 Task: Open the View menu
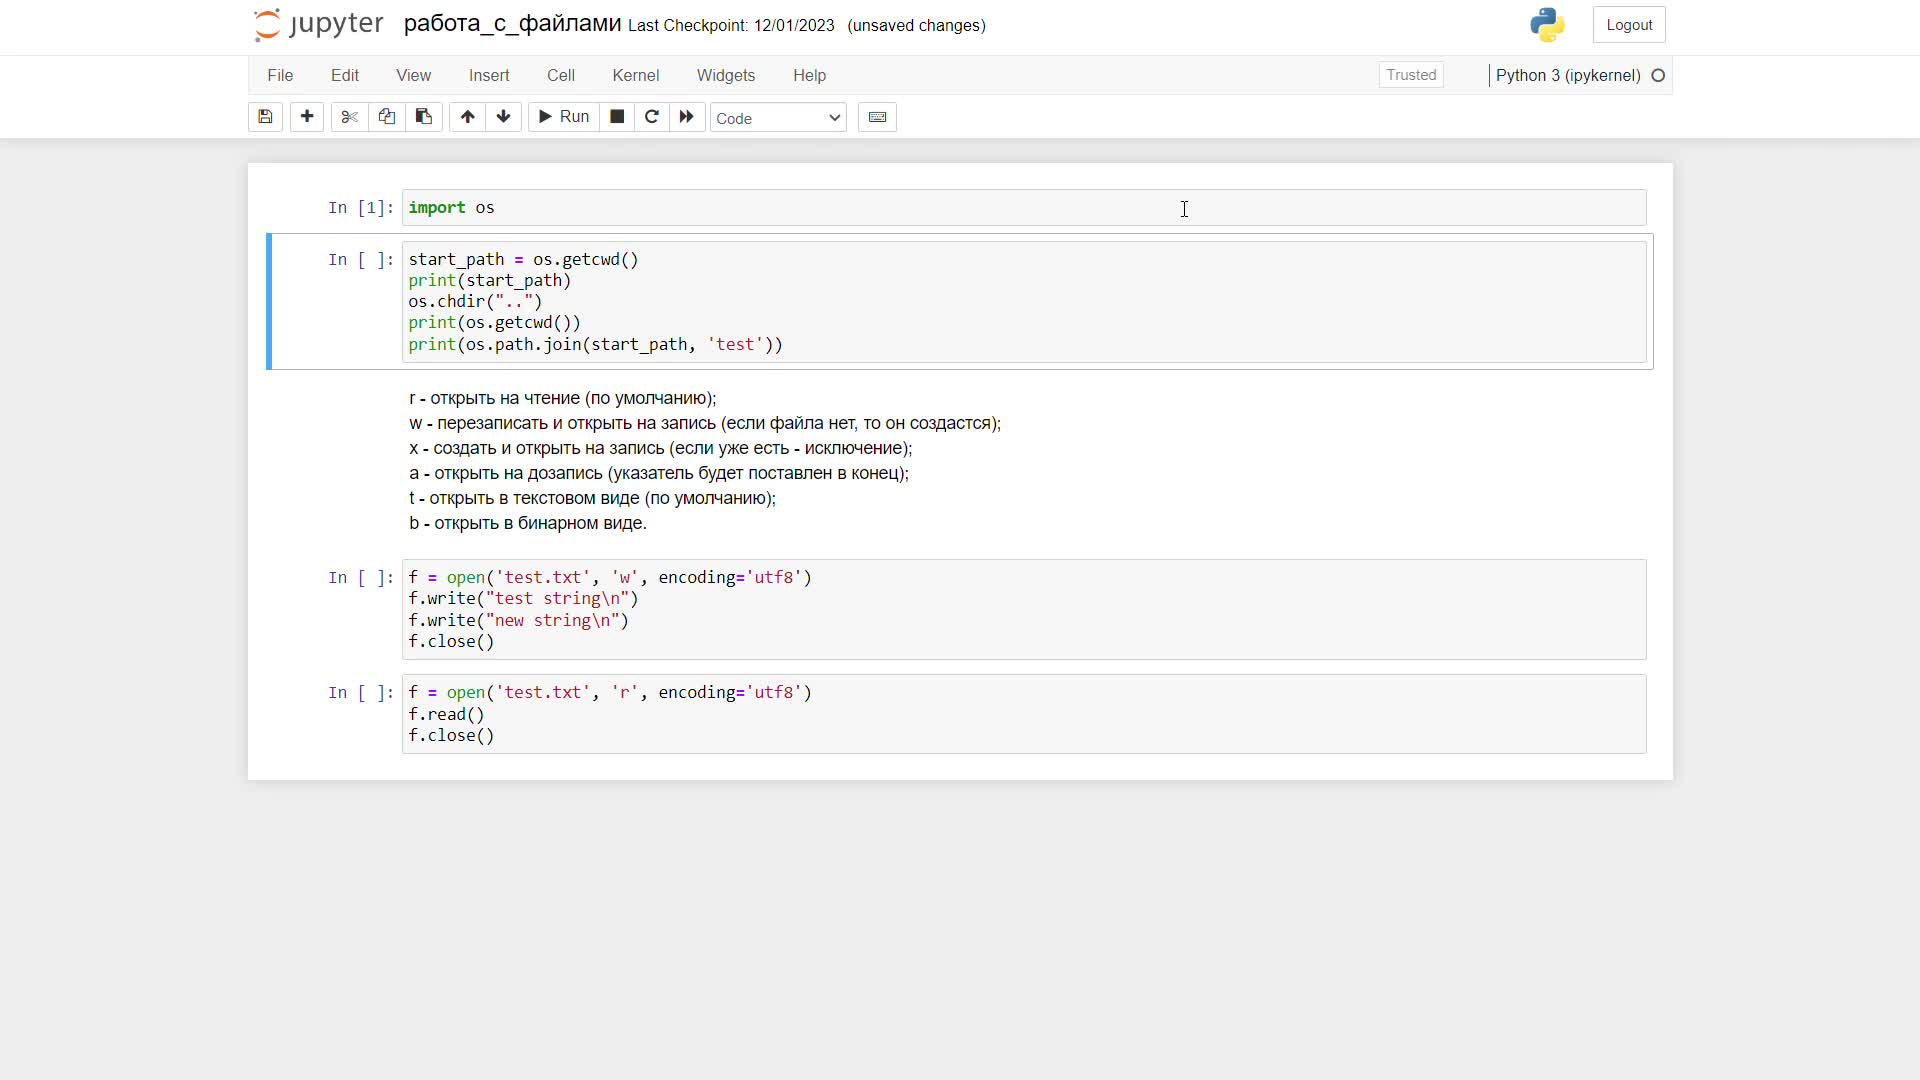[413, 76]
